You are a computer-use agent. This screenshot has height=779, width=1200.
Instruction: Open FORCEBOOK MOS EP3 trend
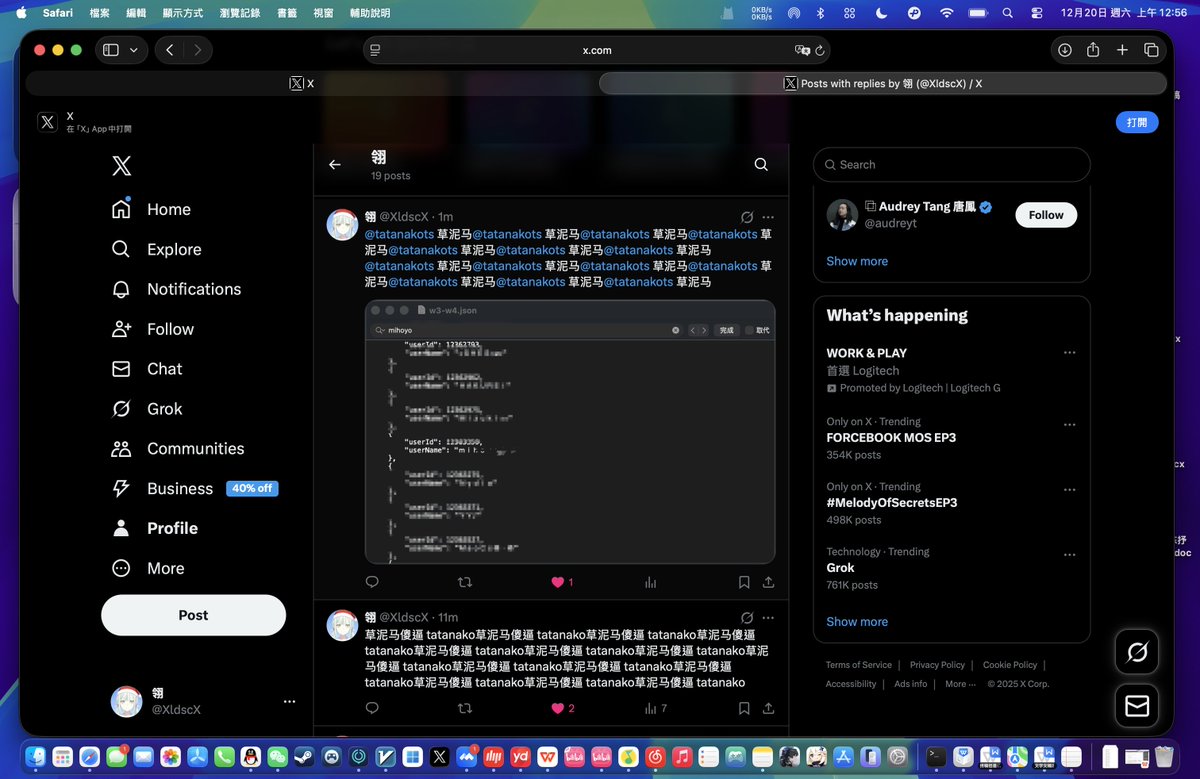pos(891,438)
